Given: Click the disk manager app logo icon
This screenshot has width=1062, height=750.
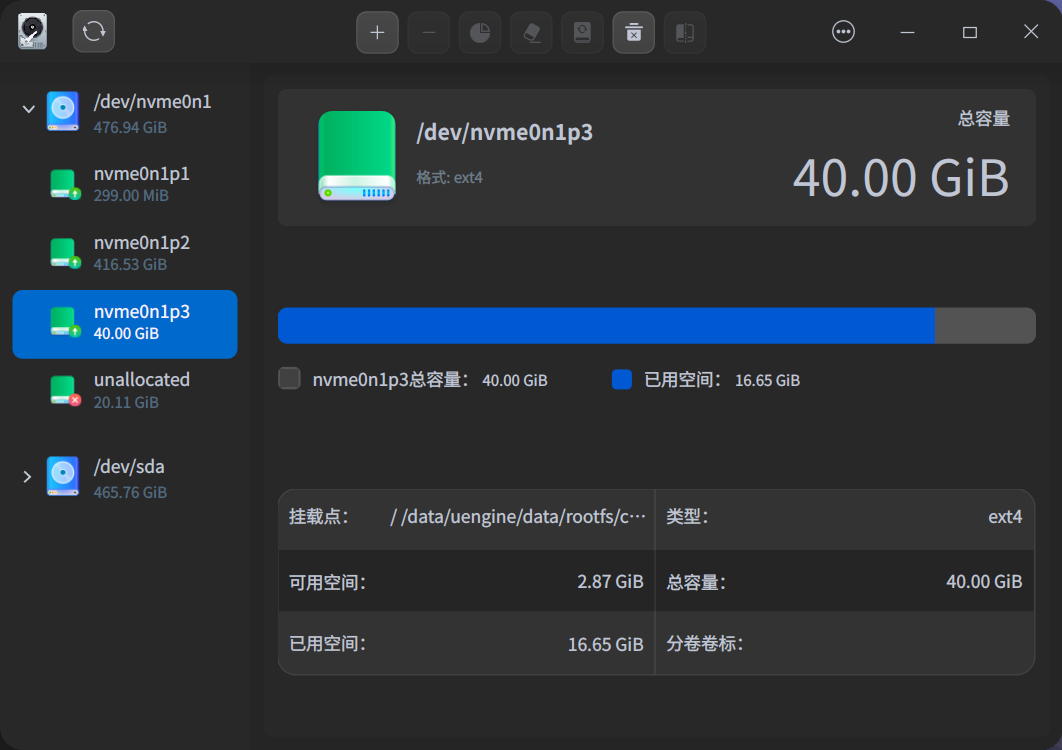Looking at the screenshot, I should tap(31, 31).
